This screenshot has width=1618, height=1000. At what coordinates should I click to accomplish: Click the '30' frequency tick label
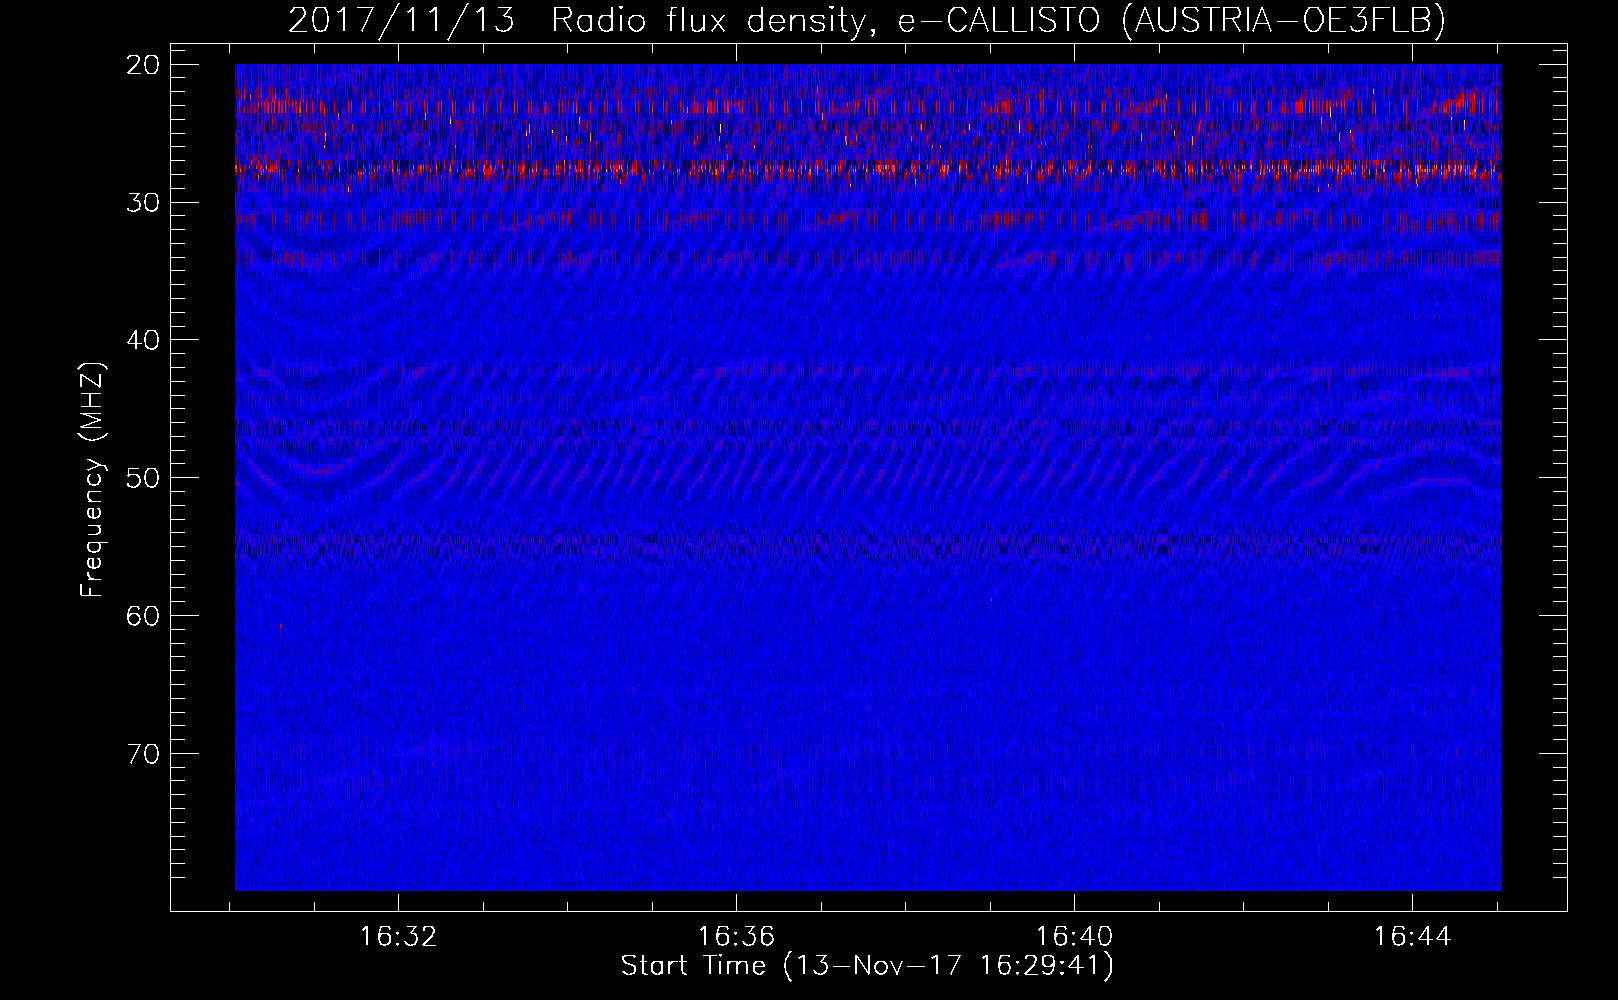[144, 202]
